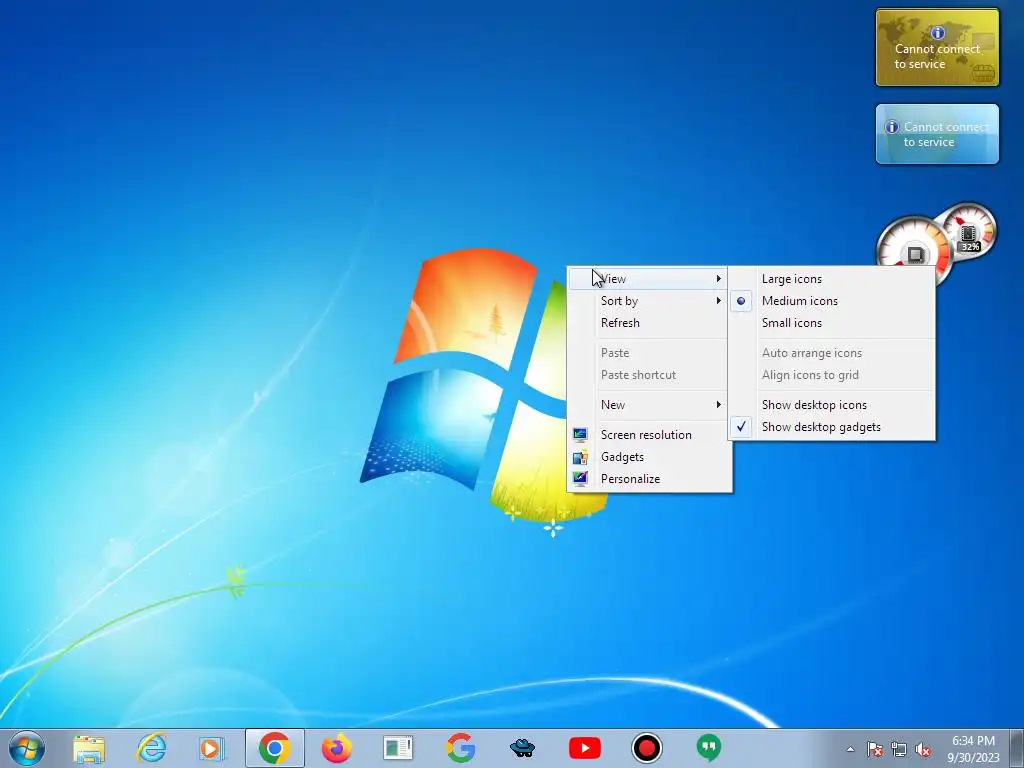Select Large icons view option
Viewport: 1024px width, 768px height.
coord(832,279)
